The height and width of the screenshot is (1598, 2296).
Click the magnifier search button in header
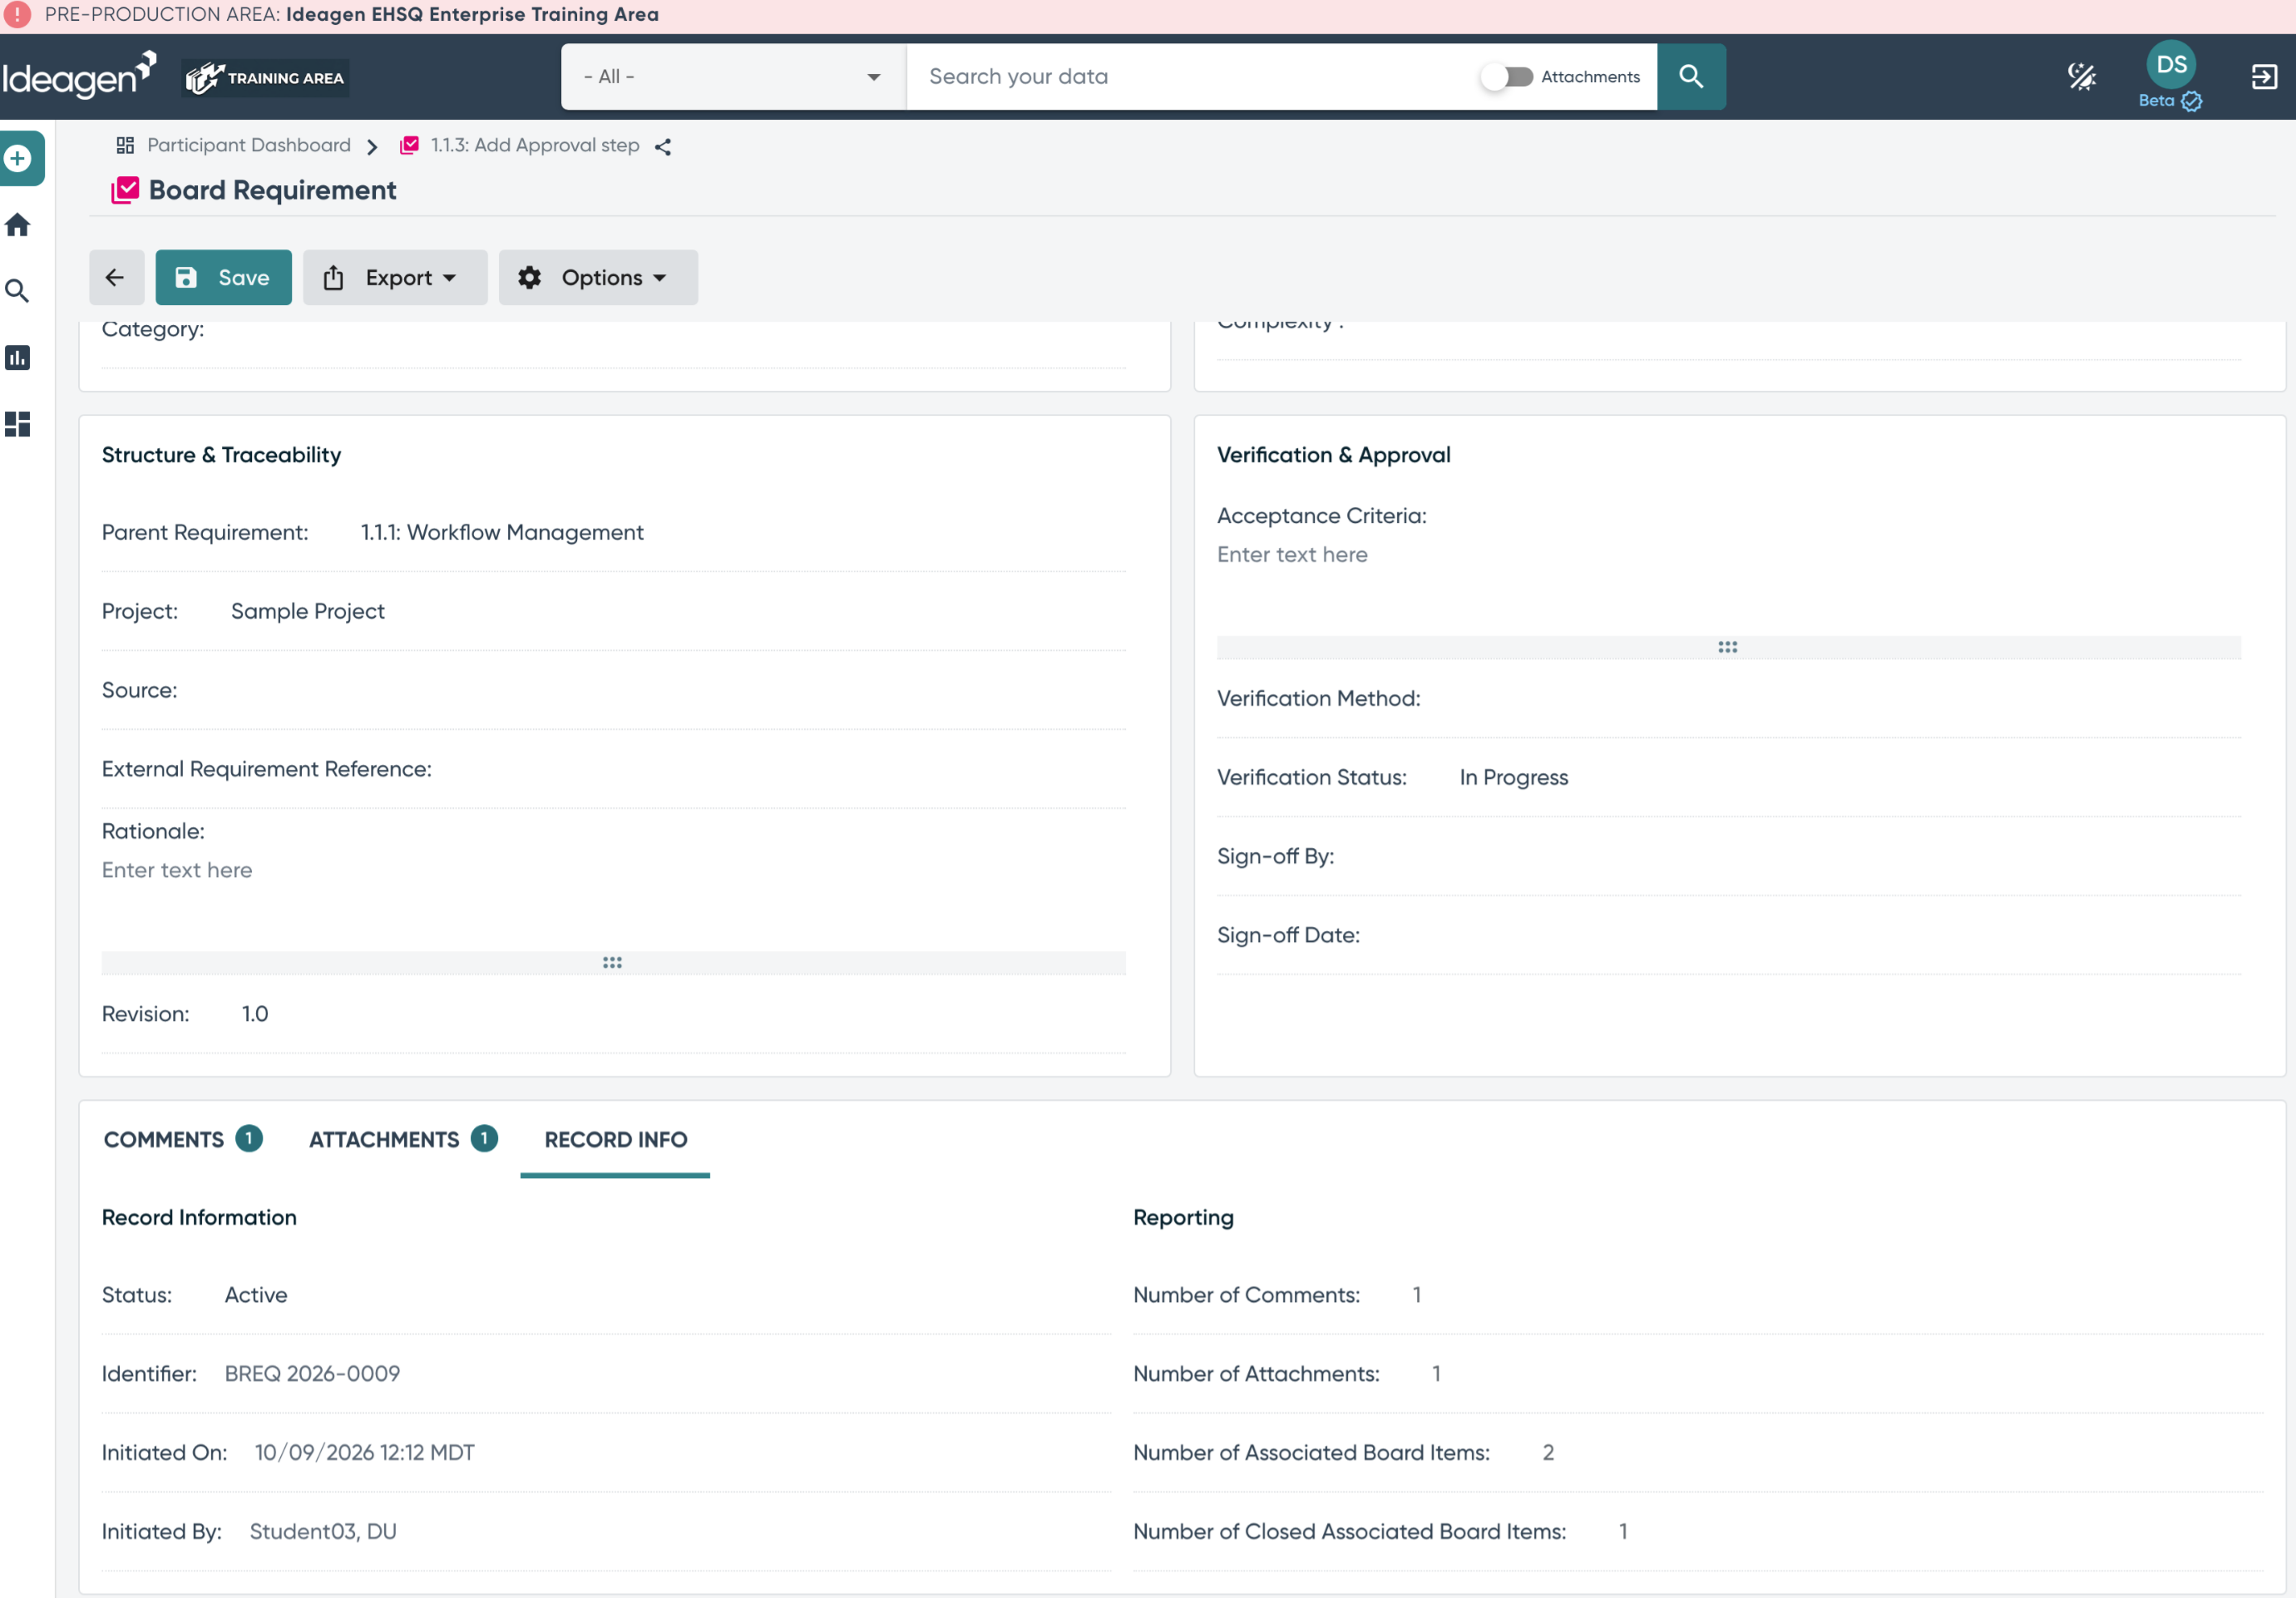(x=1691, y=76)
